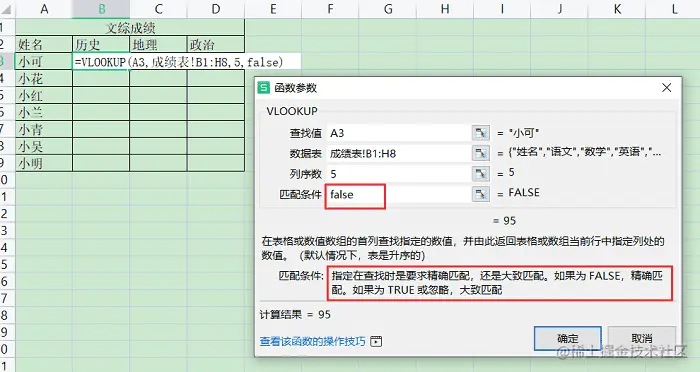Click range selector icon for 查找值 field
Viewport: 700px width, 372px height.
pyautogui.click(x=480, y=133)
